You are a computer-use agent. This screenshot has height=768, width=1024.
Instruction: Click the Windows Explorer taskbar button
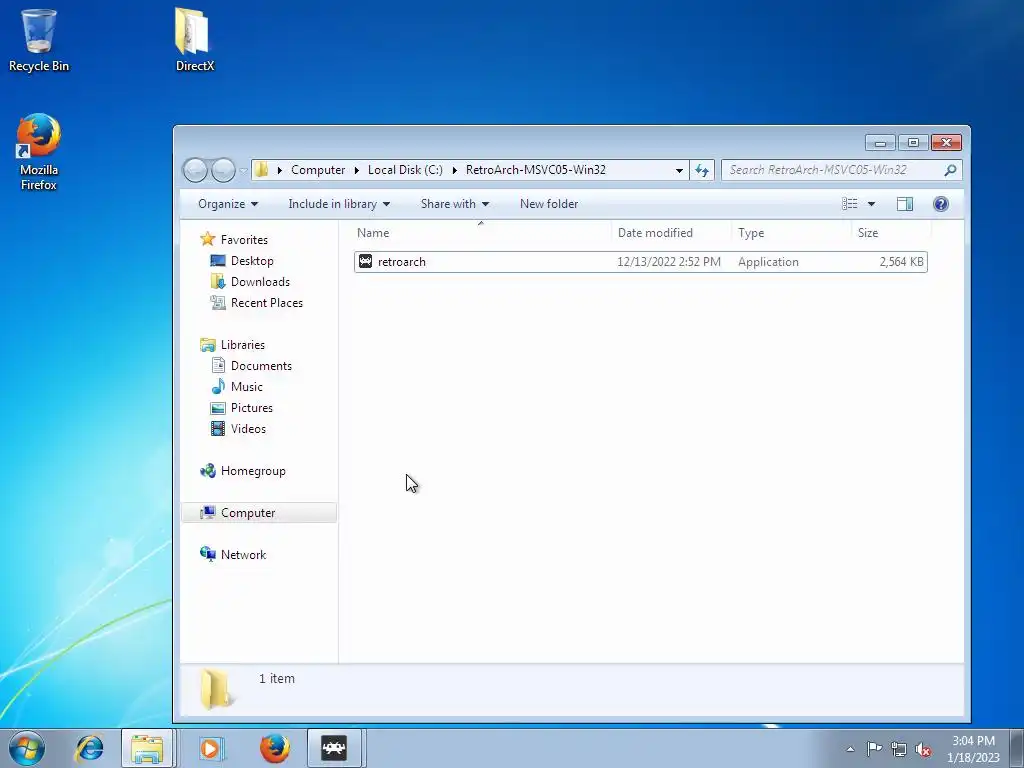[x=148, y=748]
